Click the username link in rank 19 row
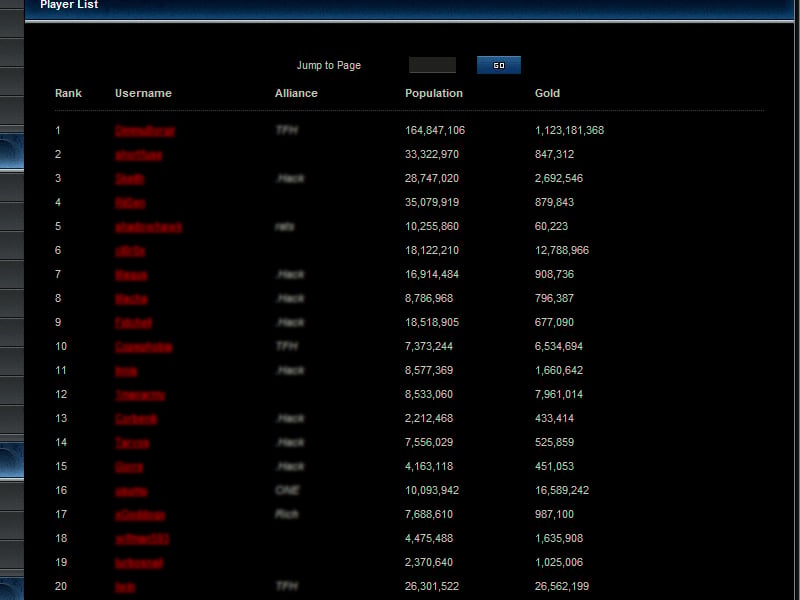The image size is (800, 600). (x=139, y=562)
